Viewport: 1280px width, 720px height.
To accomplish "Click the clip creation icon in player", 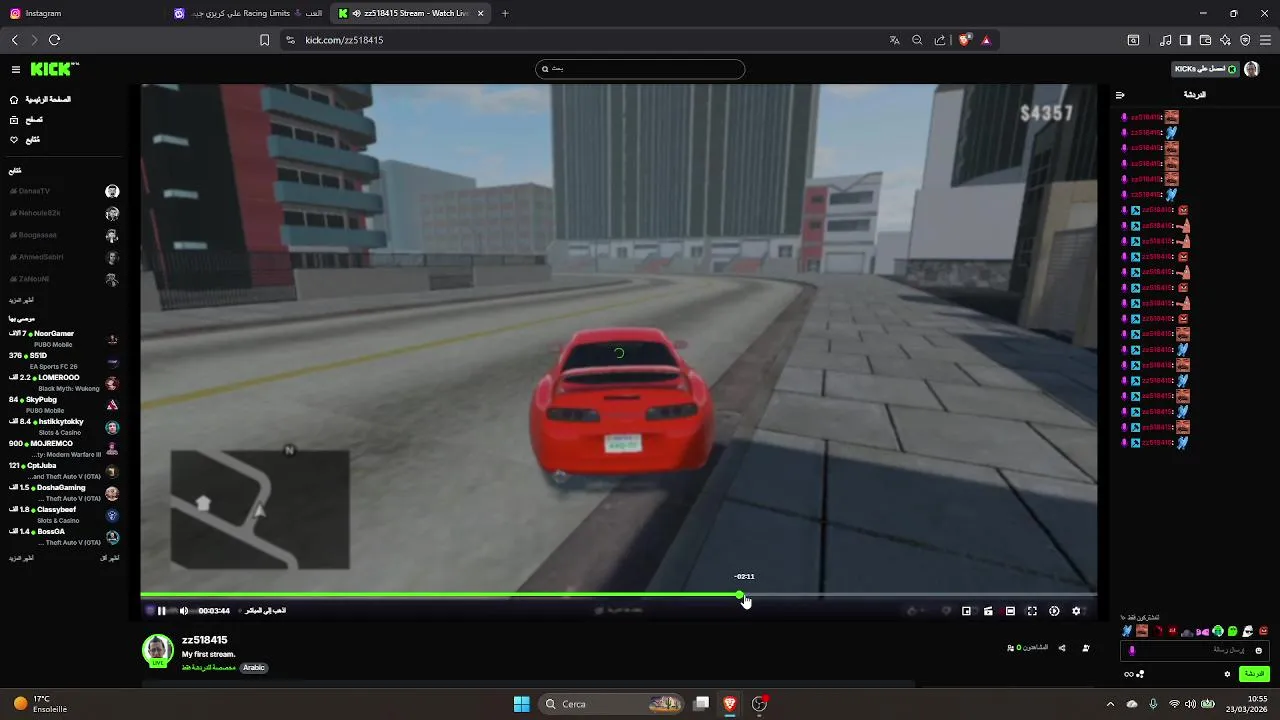I will [x=988, y=611].
